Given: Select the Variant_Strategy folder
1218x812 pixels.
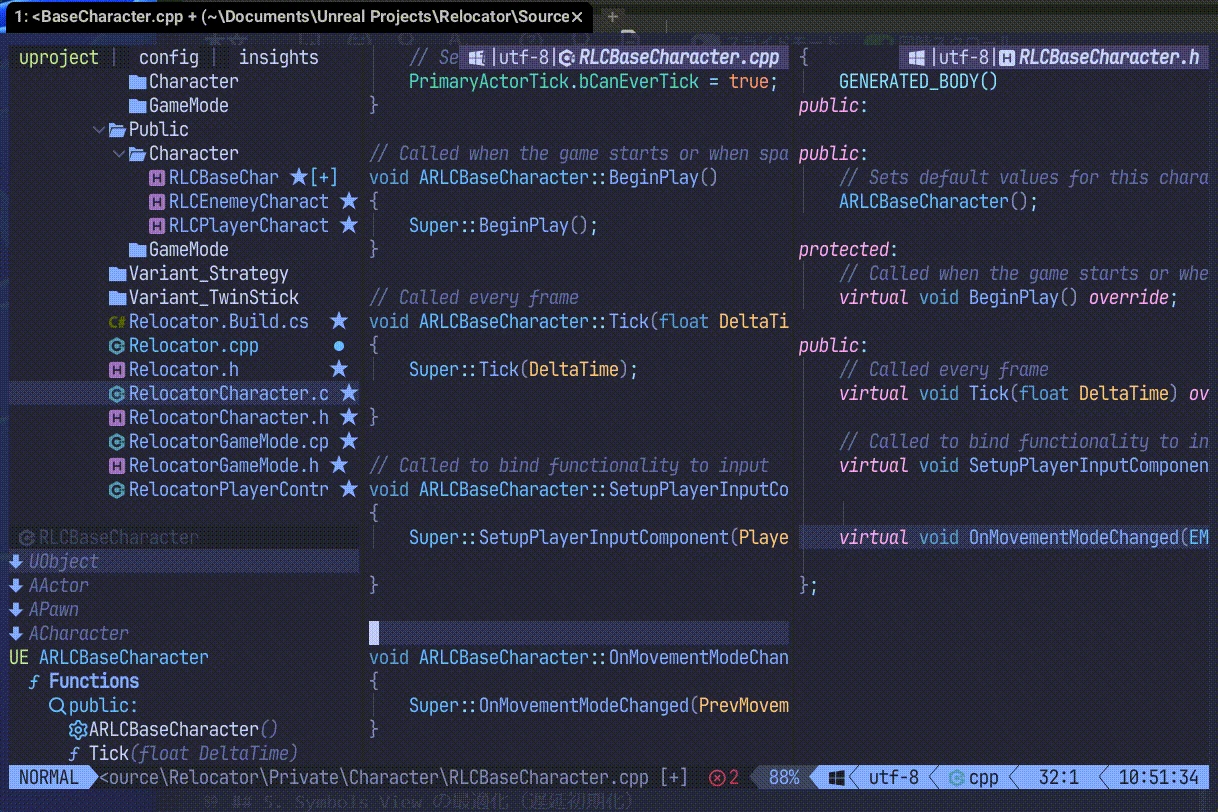Looking at the screenshot, I should 198,273.
